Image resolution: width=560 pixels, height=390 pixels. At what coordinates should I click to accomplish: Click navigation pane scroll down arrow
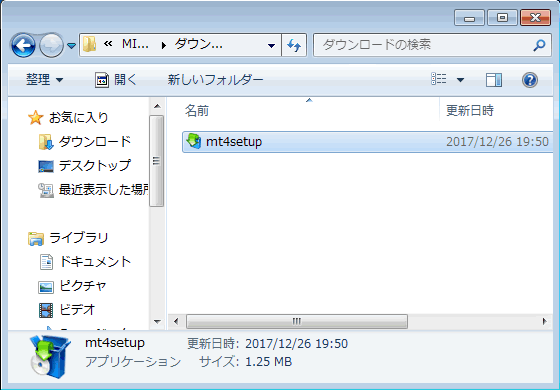click(157, 321)
